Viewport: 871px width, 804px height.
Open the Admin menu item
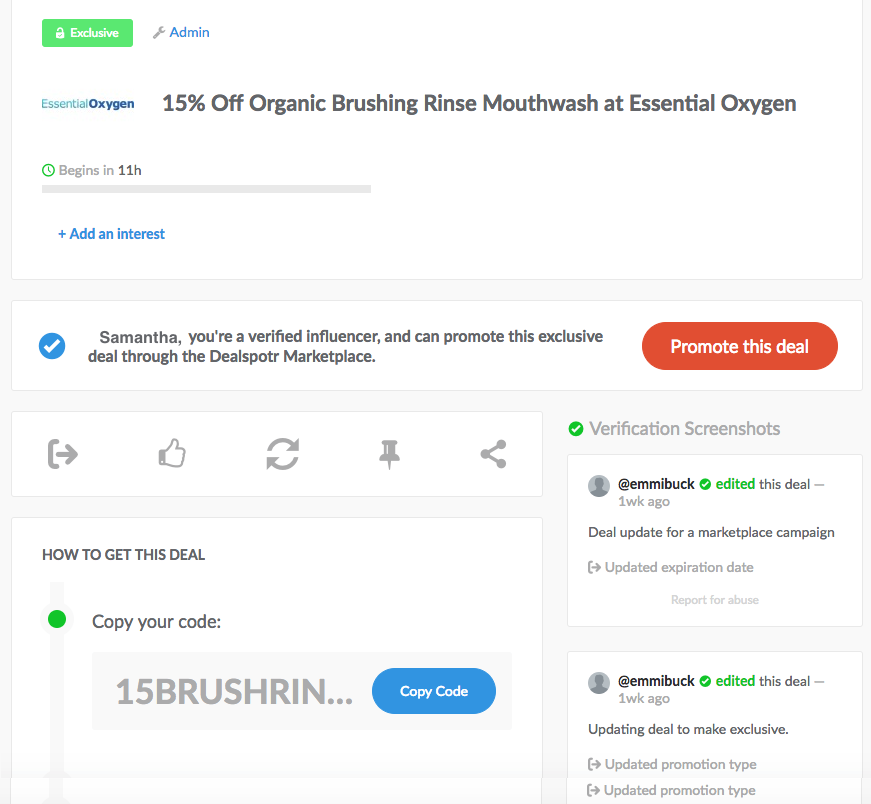187,32
